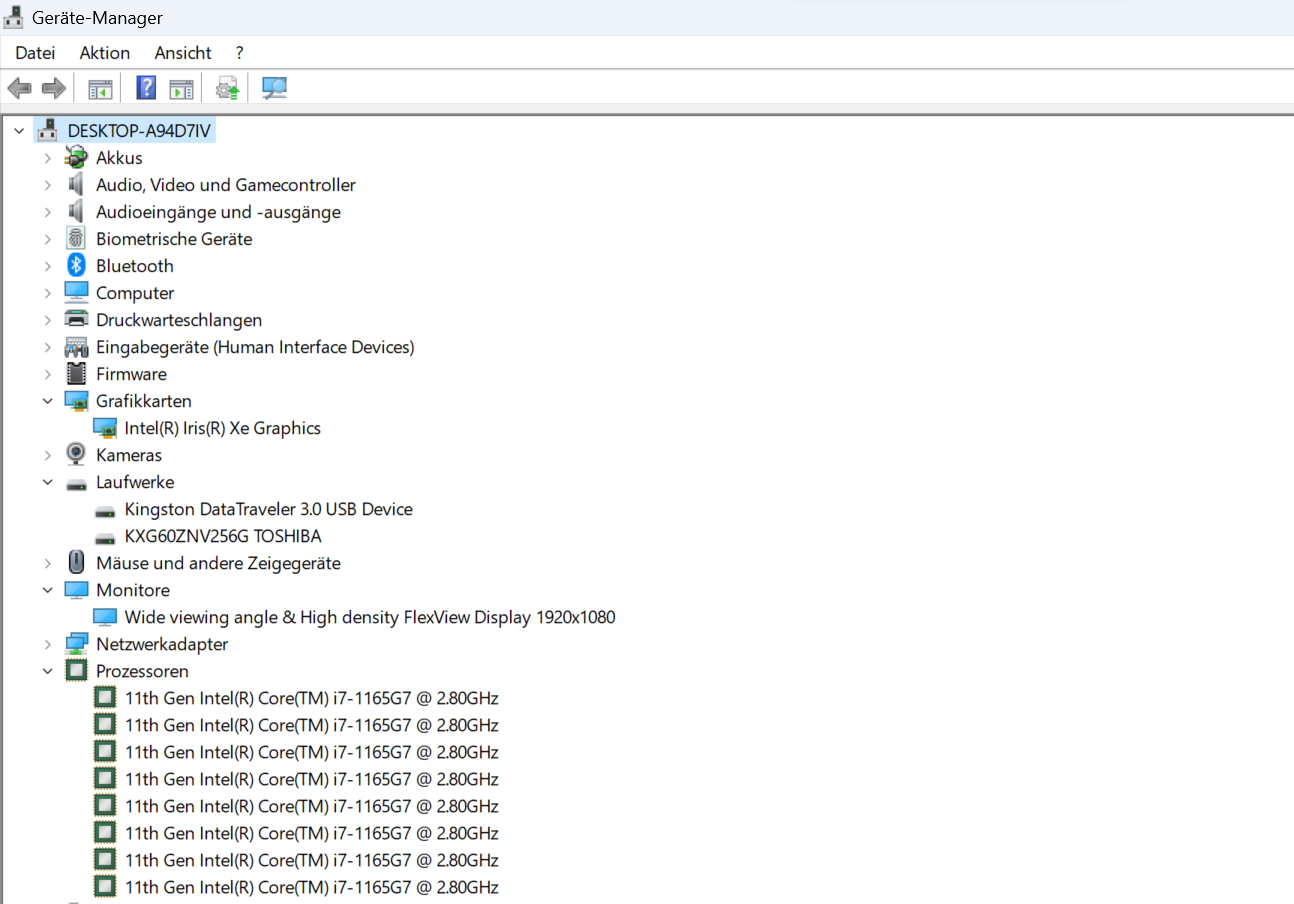The height and width of the screenshot is (904, 1294).
Task: Click the mouse icon for Mäuse und andere Zeigegeräte
Action: coord(76,562)
